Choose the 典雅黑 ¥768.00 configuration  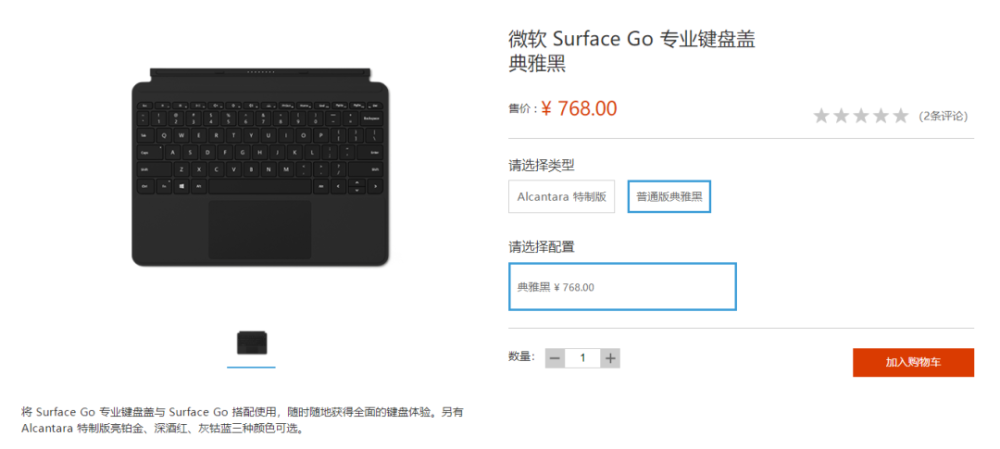(x=622, y=287)
